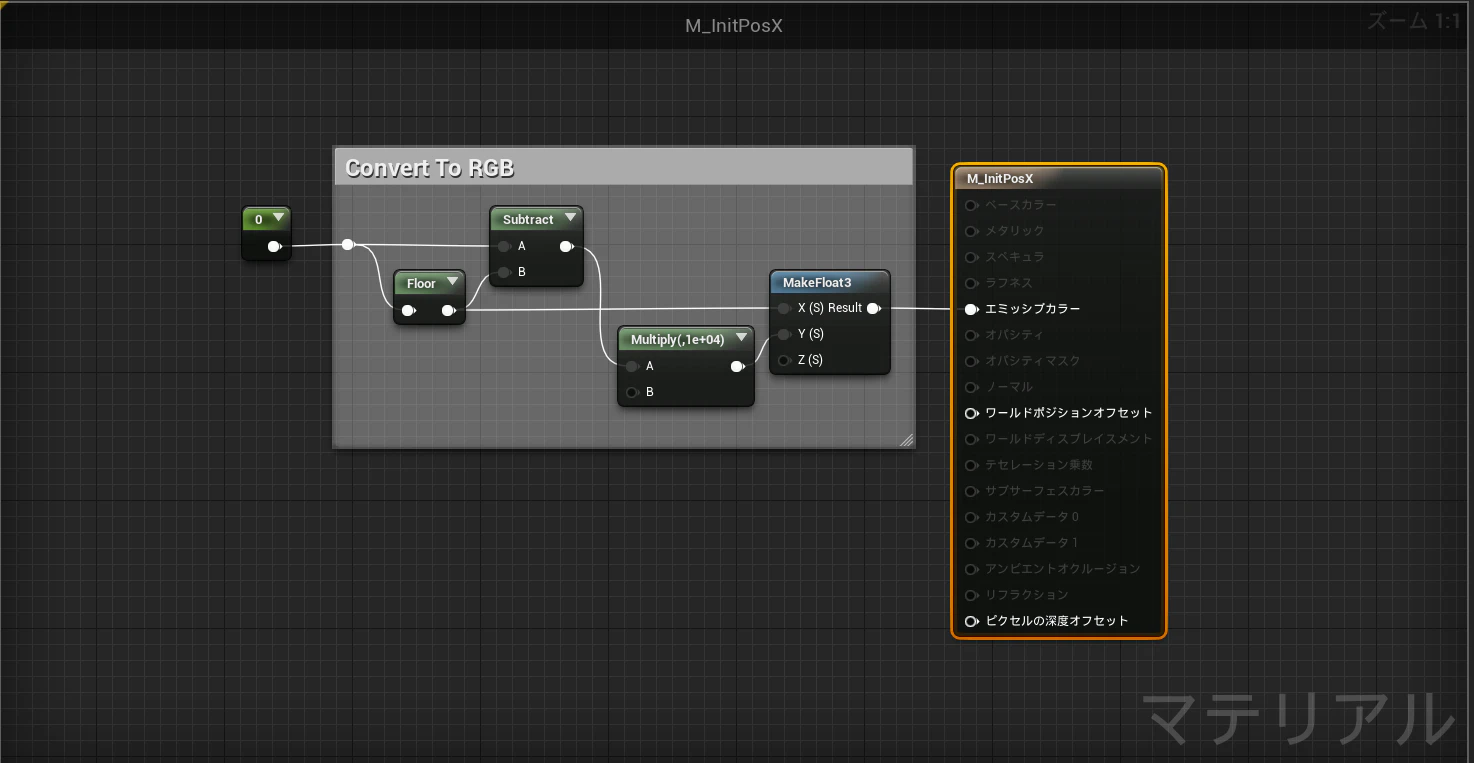Screen dimensions: 1474x763
Task: Select the Floor node title
Action: tap(421, 284)
